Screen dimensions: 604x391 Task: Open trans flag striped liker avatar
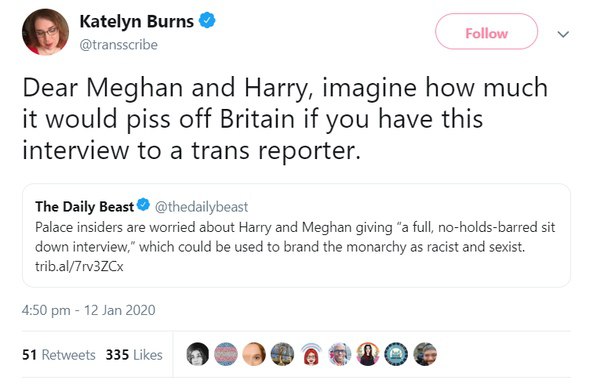pos(226,354)
